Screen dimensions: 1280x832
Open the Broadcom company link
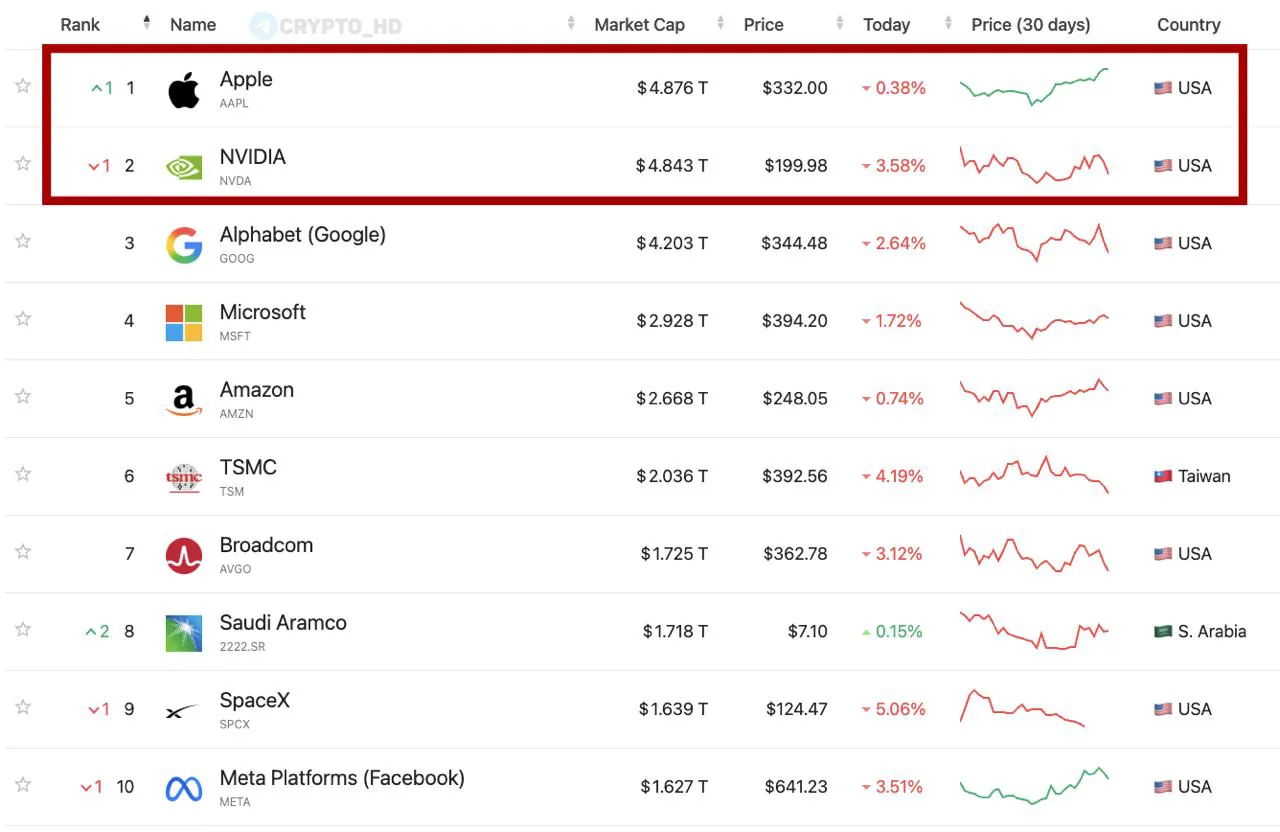266,545
